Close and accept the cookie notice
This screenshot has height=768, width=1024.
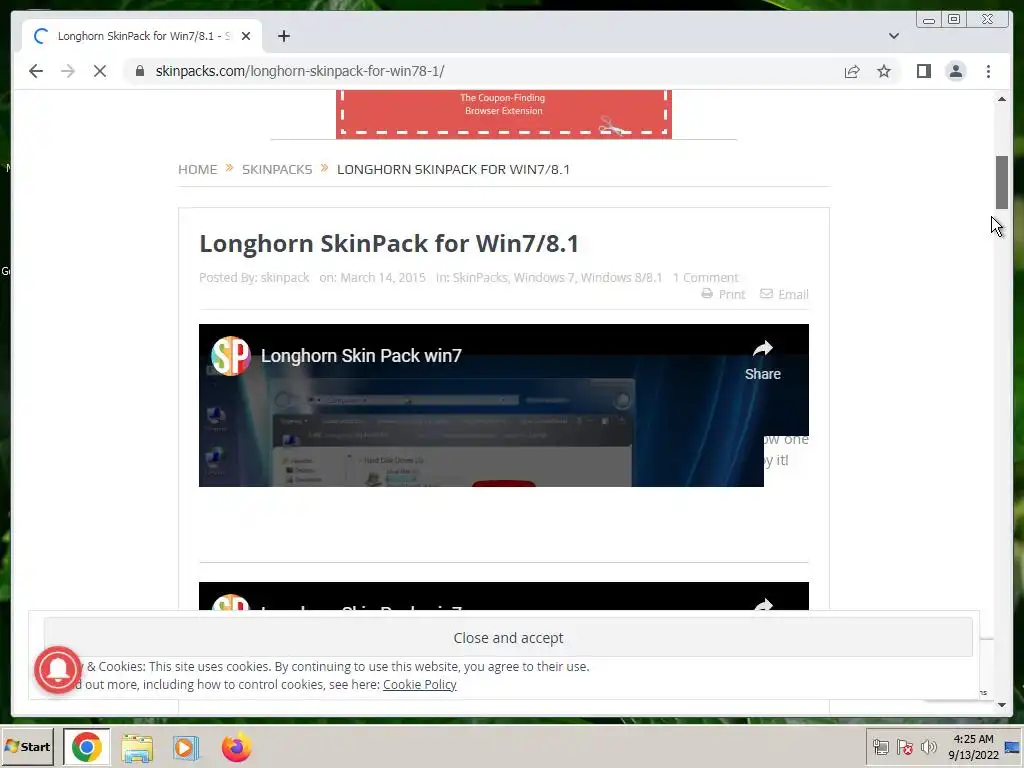click(508, 637)
